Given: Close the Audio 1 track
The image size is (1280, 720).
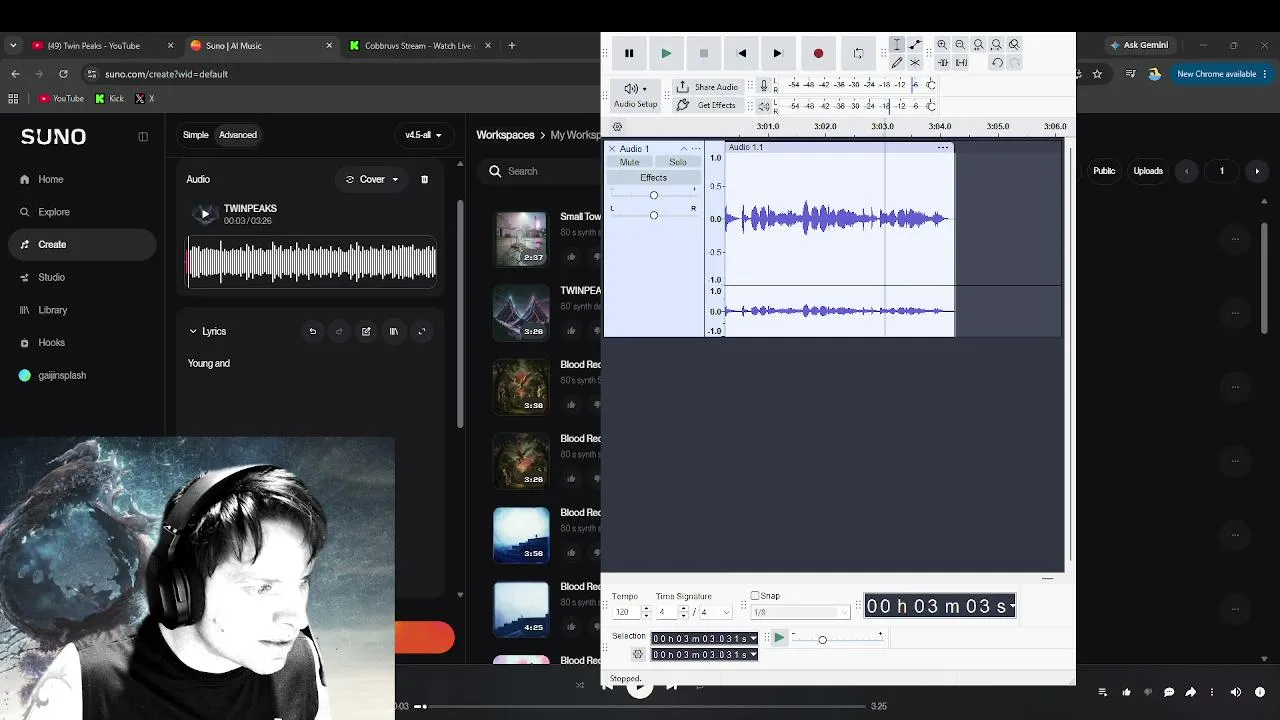Looking at the screenshot, I should coord(612,149).
